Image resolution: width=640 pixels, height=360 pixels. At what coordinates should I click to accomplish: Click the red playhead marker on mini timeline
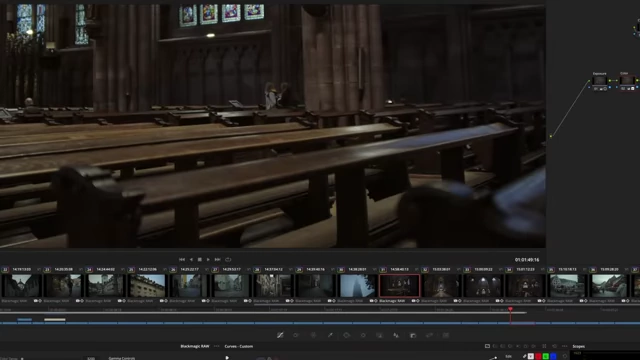tap(510, 310)
